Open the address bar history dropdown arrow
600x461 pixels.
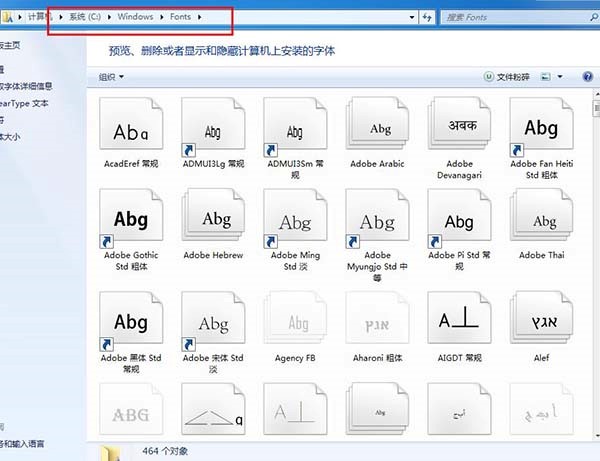pos(406,17)
